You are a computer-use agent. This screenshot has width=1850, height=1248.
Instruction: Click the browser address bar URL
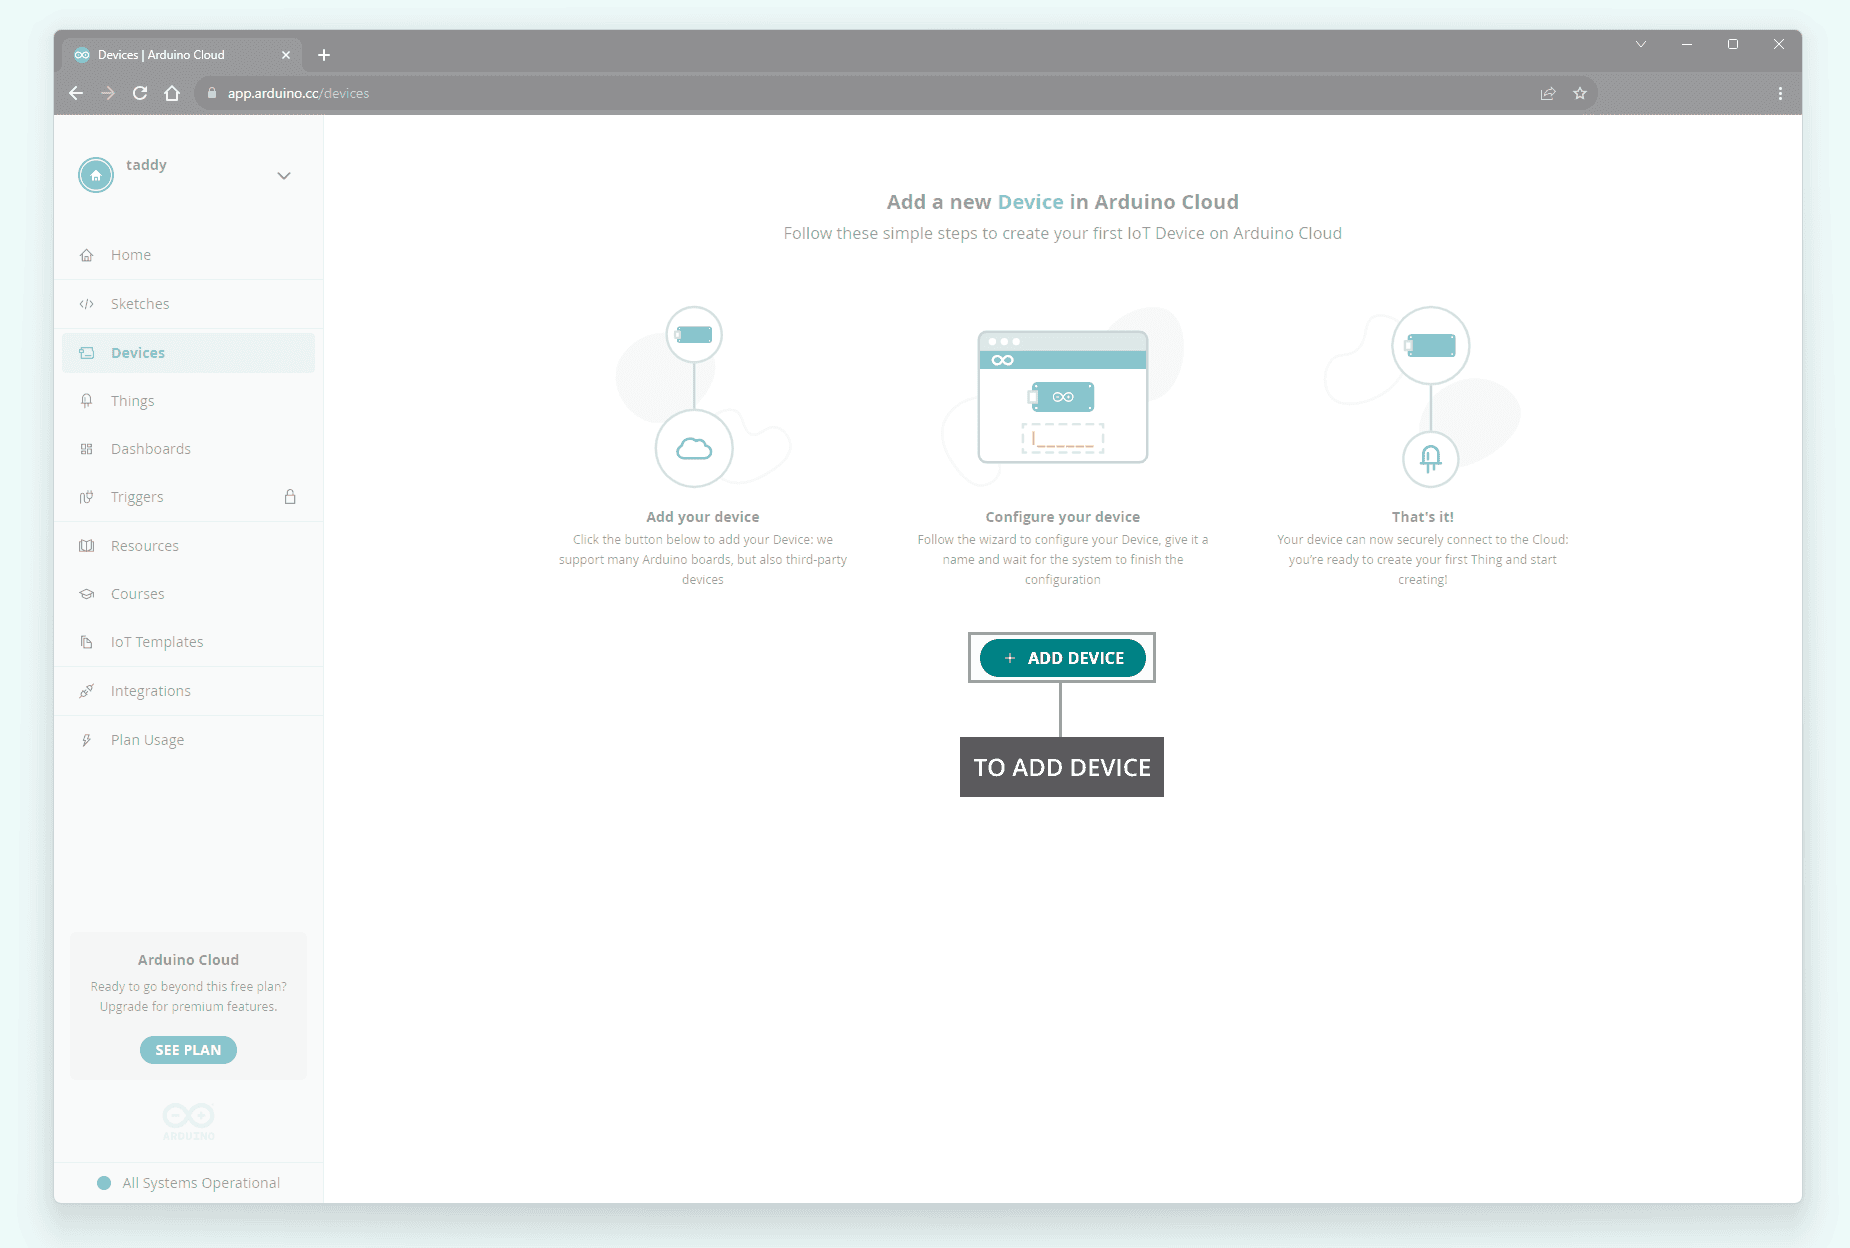point(298,93)
